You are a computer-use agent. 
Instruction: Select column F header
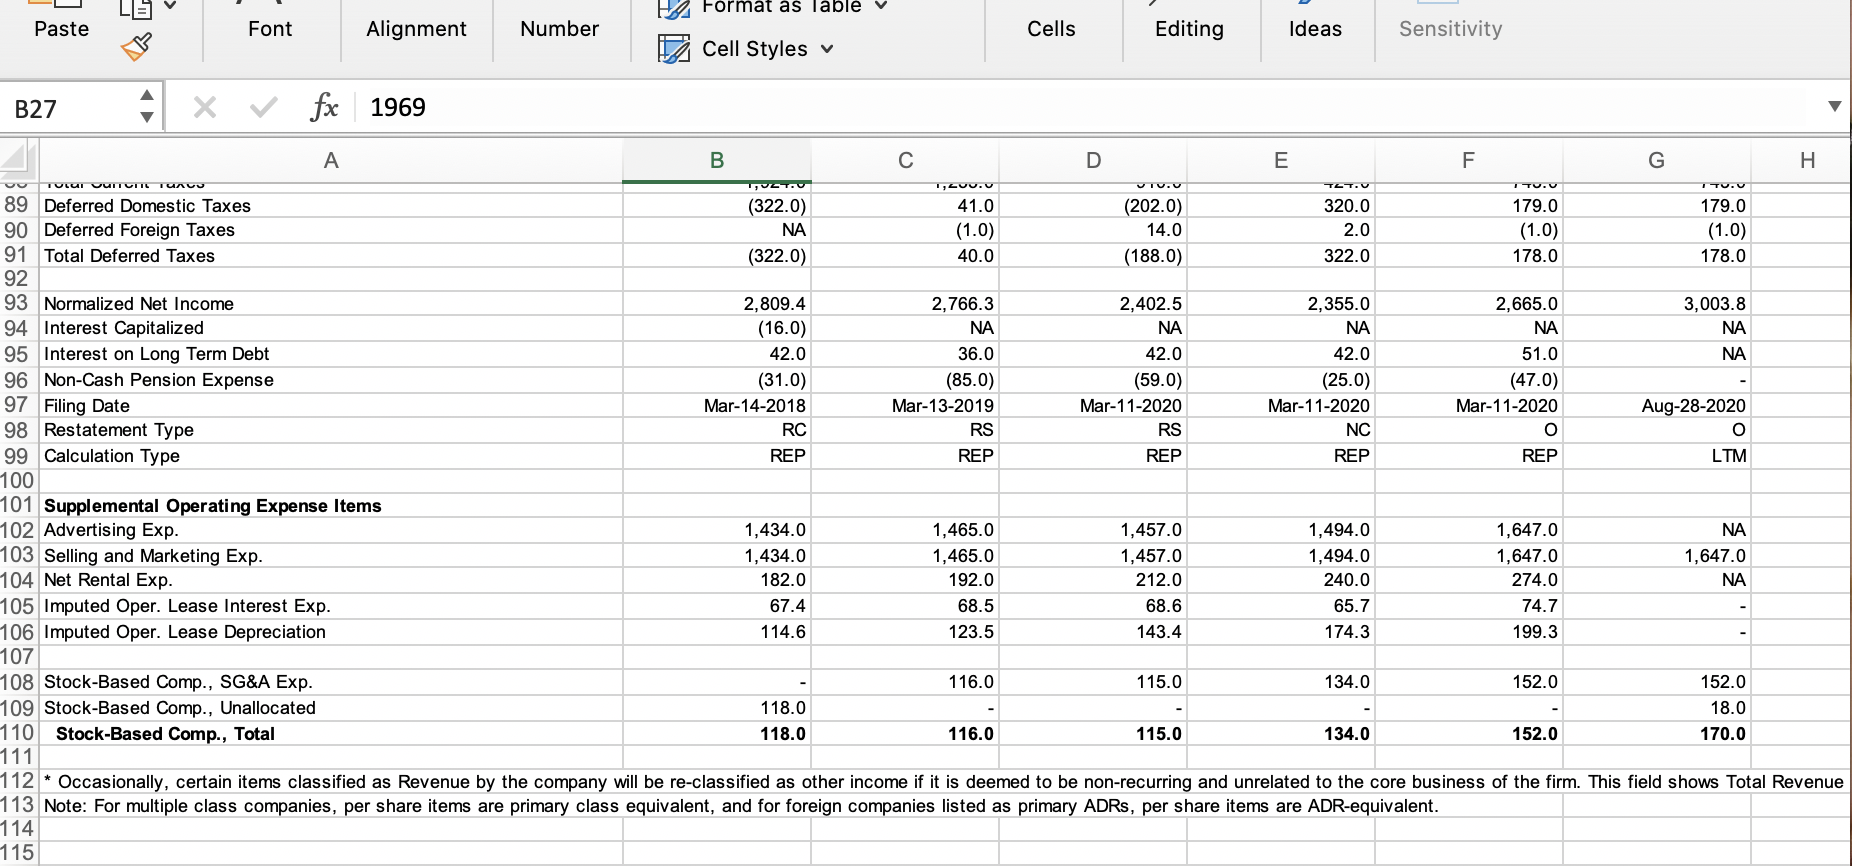point(1468,160)
